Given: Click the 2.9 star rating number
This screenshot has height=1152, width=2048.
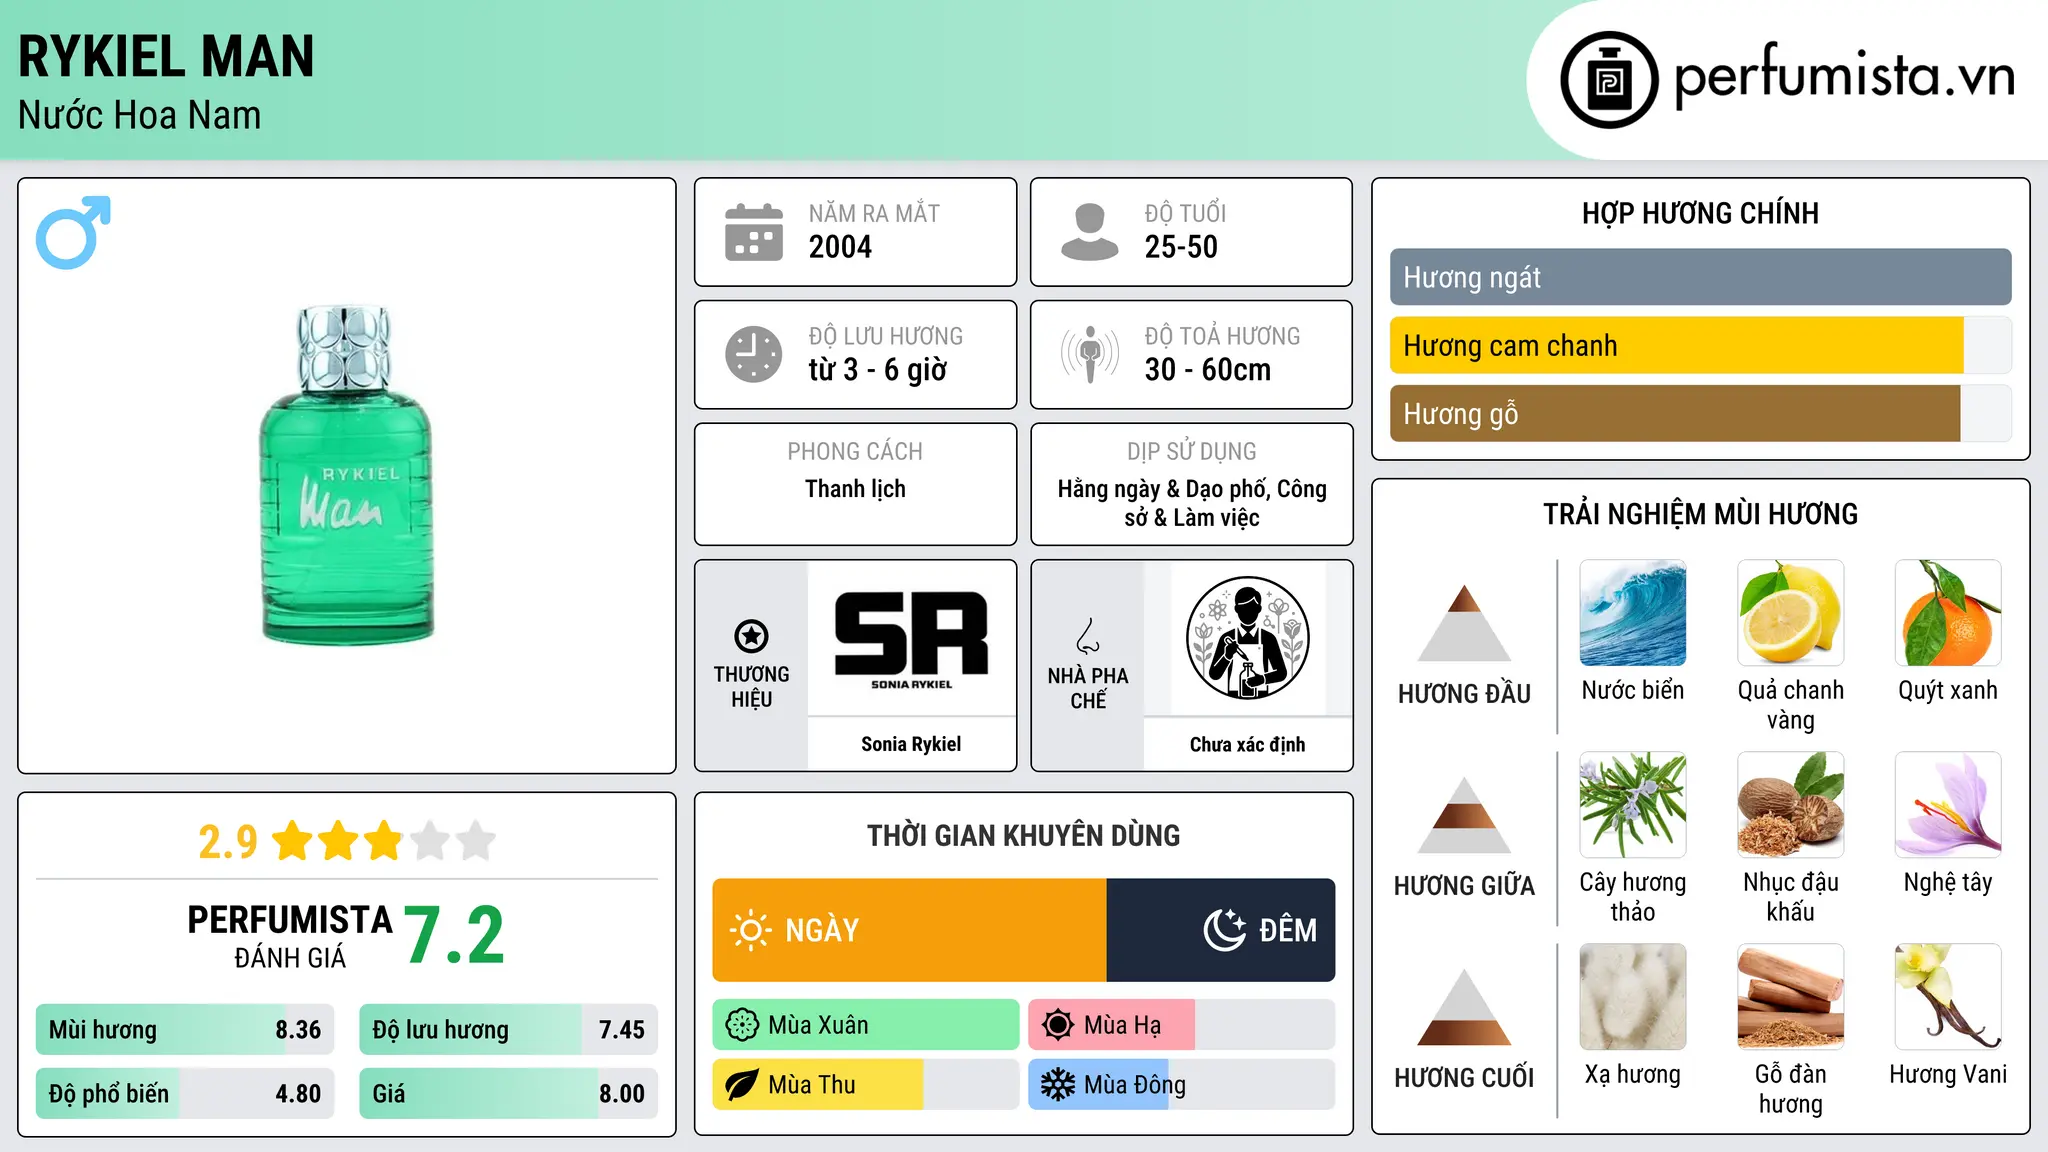Looking at the screenshot, I should (x=228, y=842).
